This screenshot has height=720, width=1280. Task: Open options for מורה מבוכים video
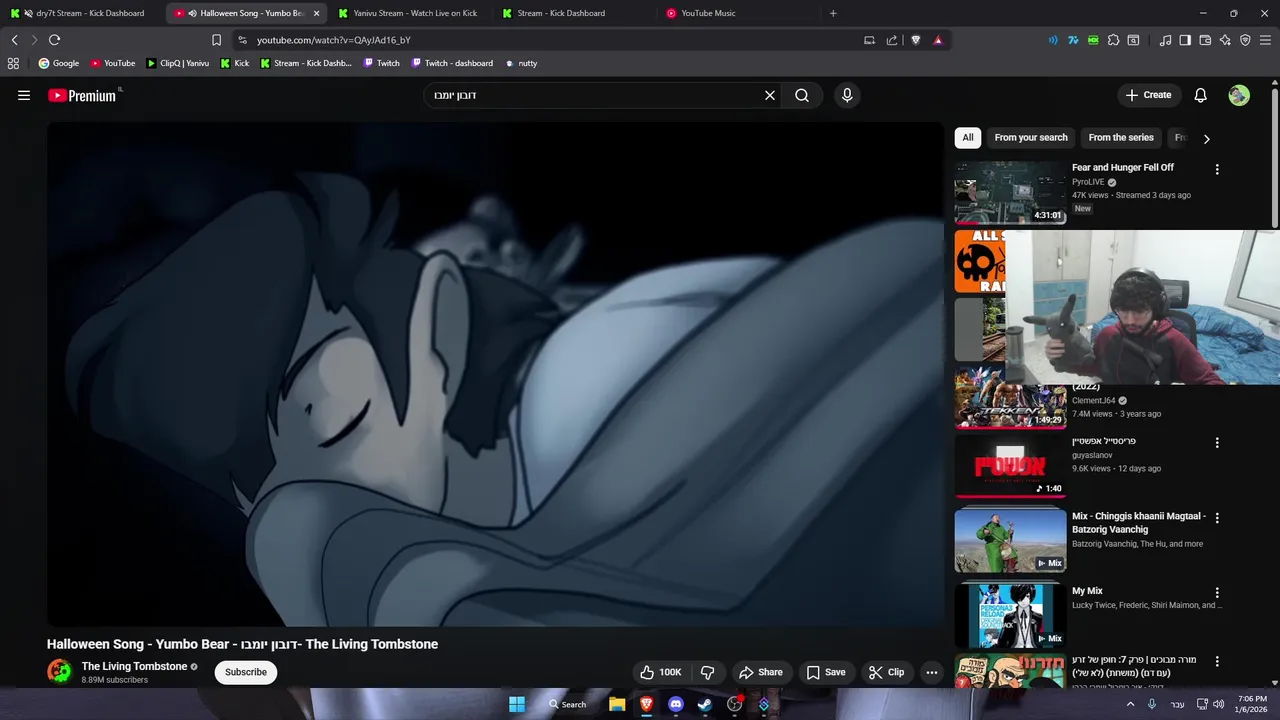(x=1217, y=661)
